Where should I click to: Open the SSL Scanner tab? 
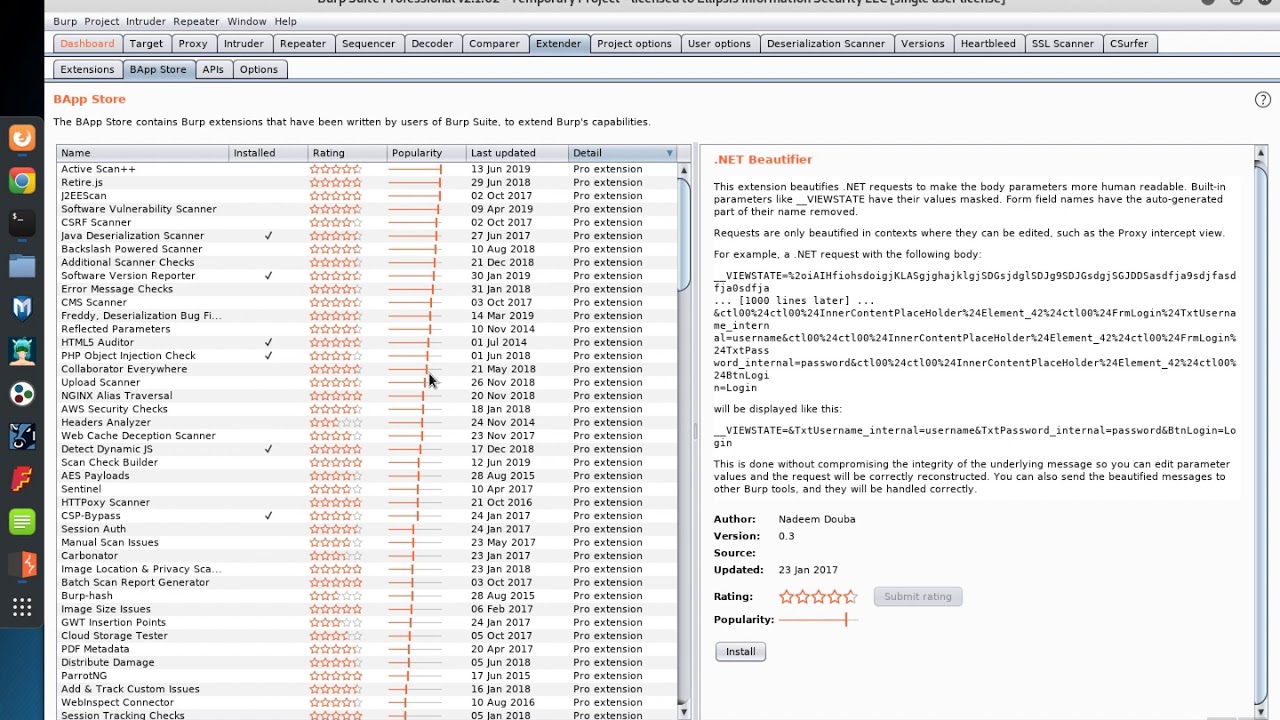click(x=1063, y=44)
